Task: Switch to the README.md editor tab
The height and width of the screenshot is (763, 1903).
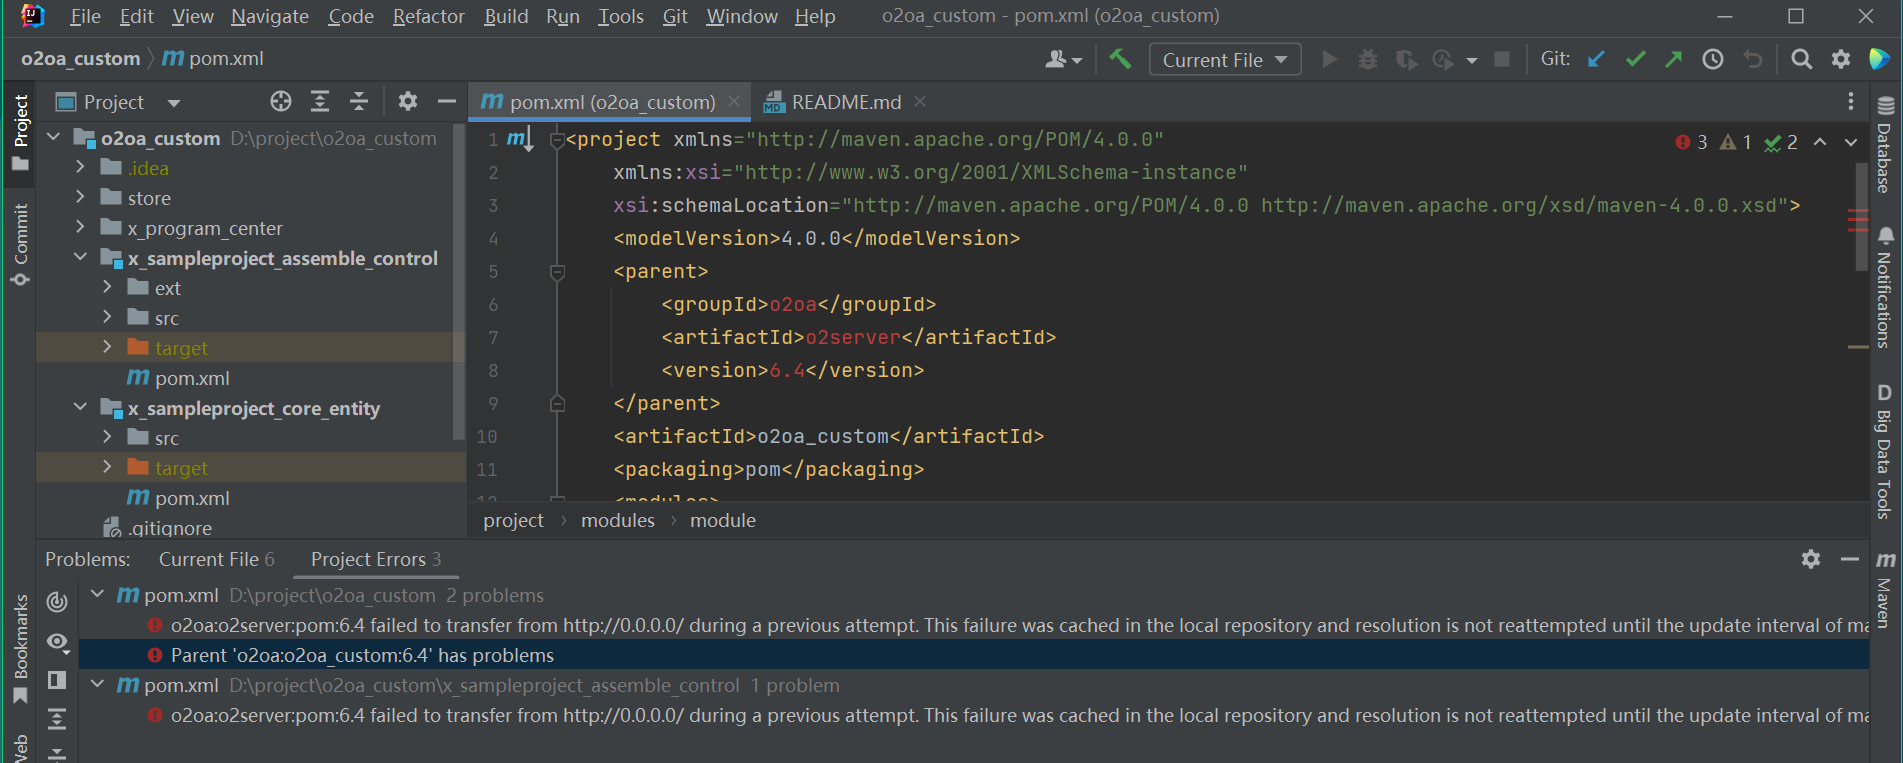Action: coord(845,102)
